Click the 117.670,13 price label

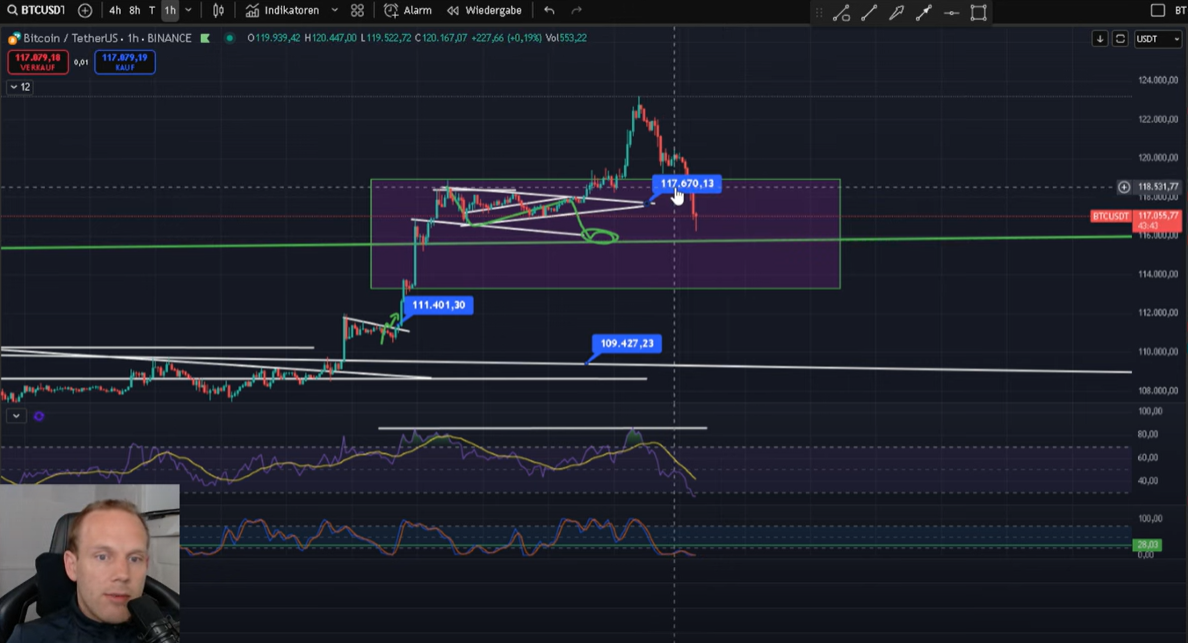pos(687,183)
